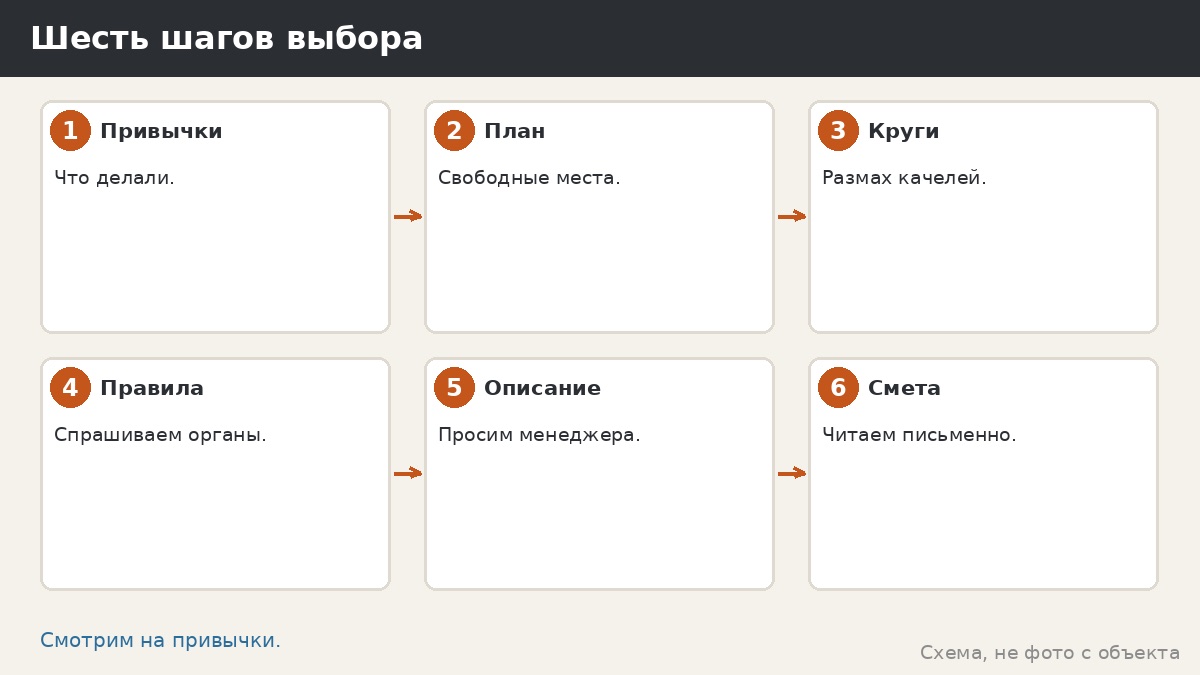1200x675 pixels.
Task: Select the text Просим менеджера.
Action: (539, 435)
